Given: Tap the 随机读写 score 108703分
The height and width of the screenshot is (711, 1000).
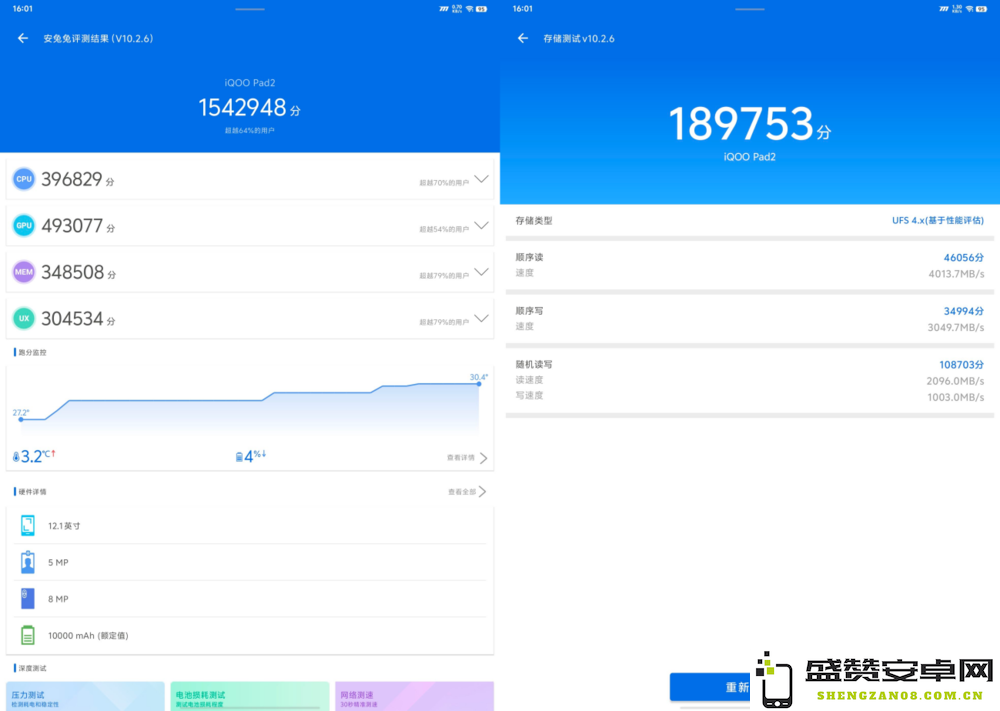Looking at the screenshot, I should [x=961, y=365].
